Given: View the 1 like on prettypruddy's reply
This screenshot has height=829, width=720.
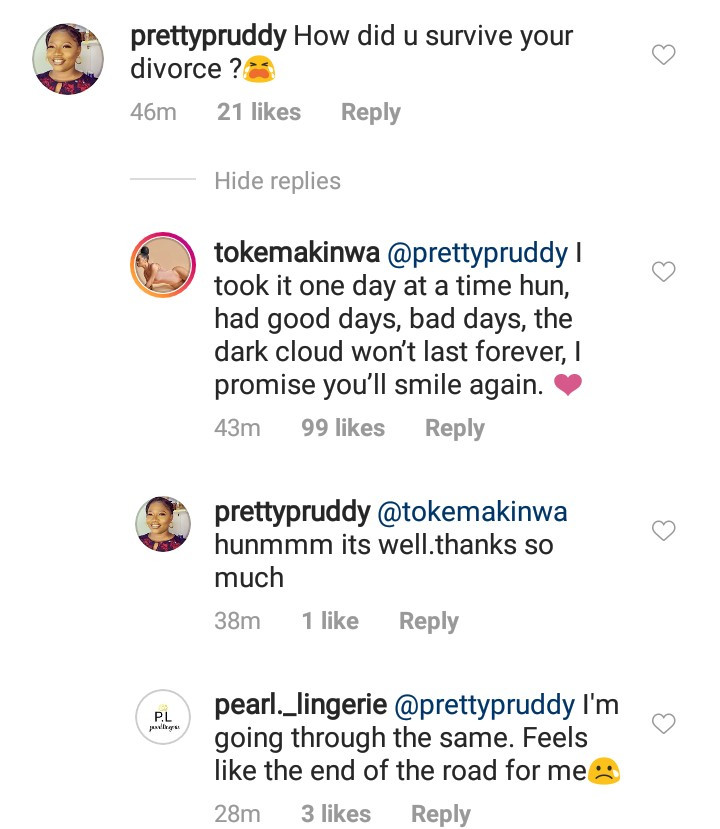Looking at the screenshot, I should (330, 621).
